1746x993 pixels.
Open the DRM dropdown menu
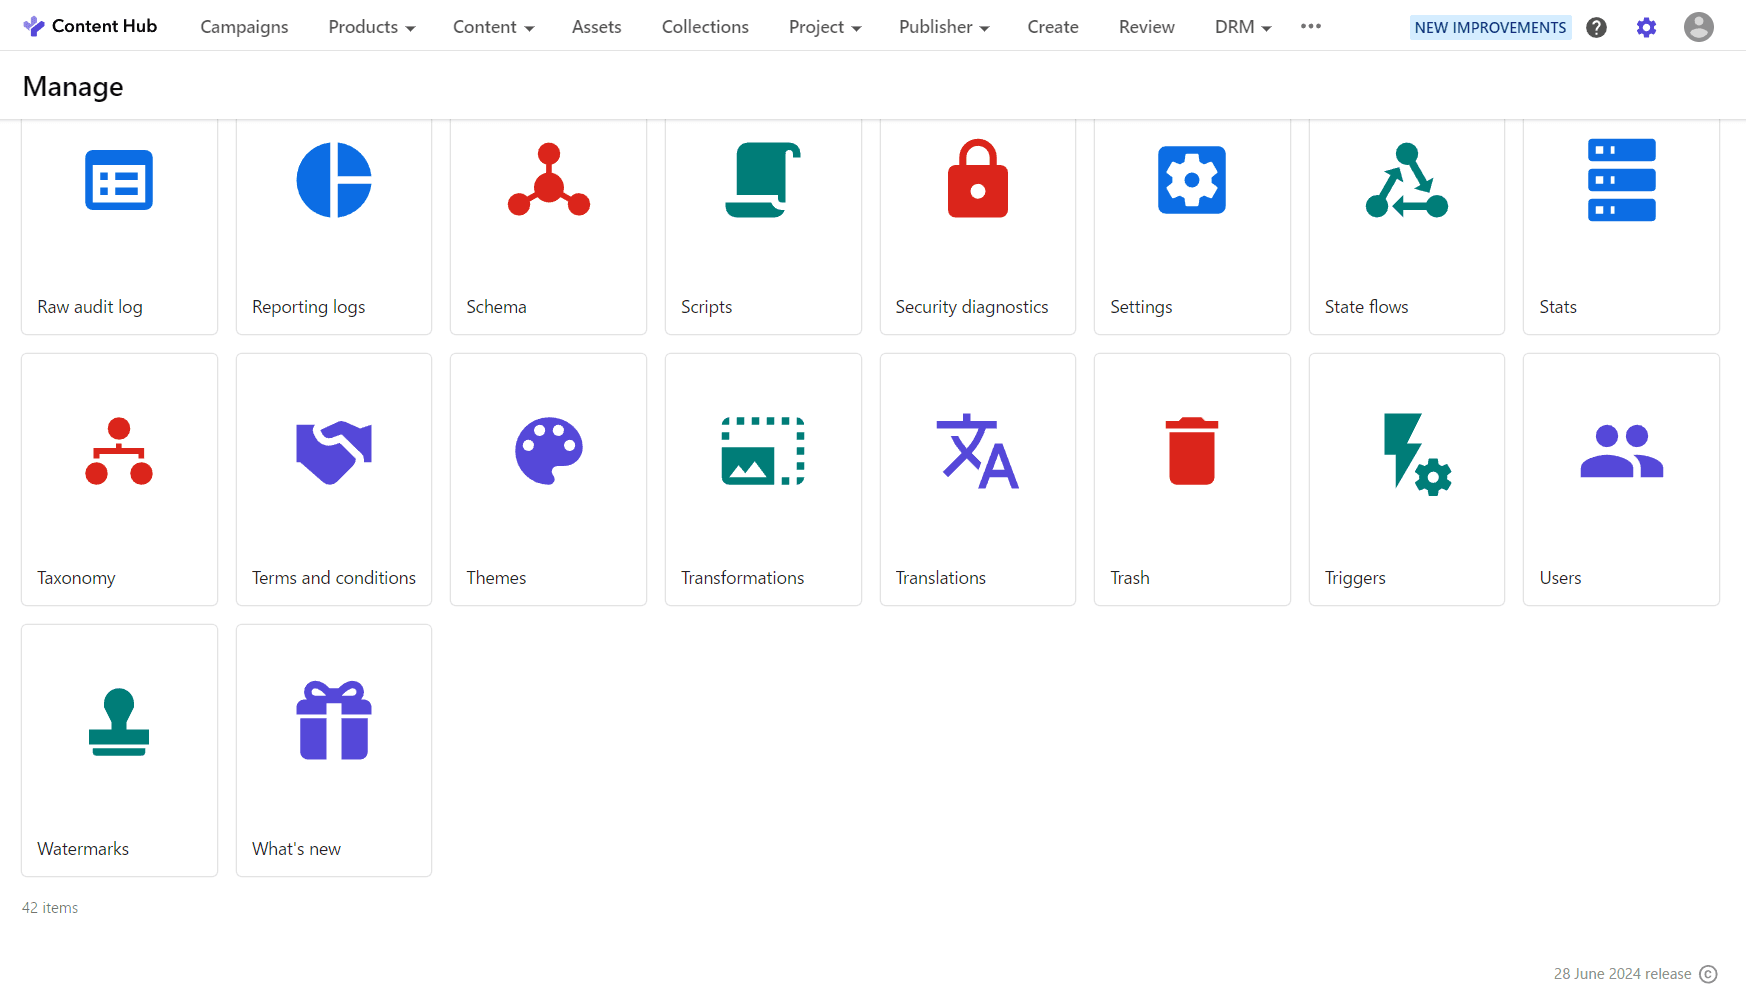(x=1242, y=27)
